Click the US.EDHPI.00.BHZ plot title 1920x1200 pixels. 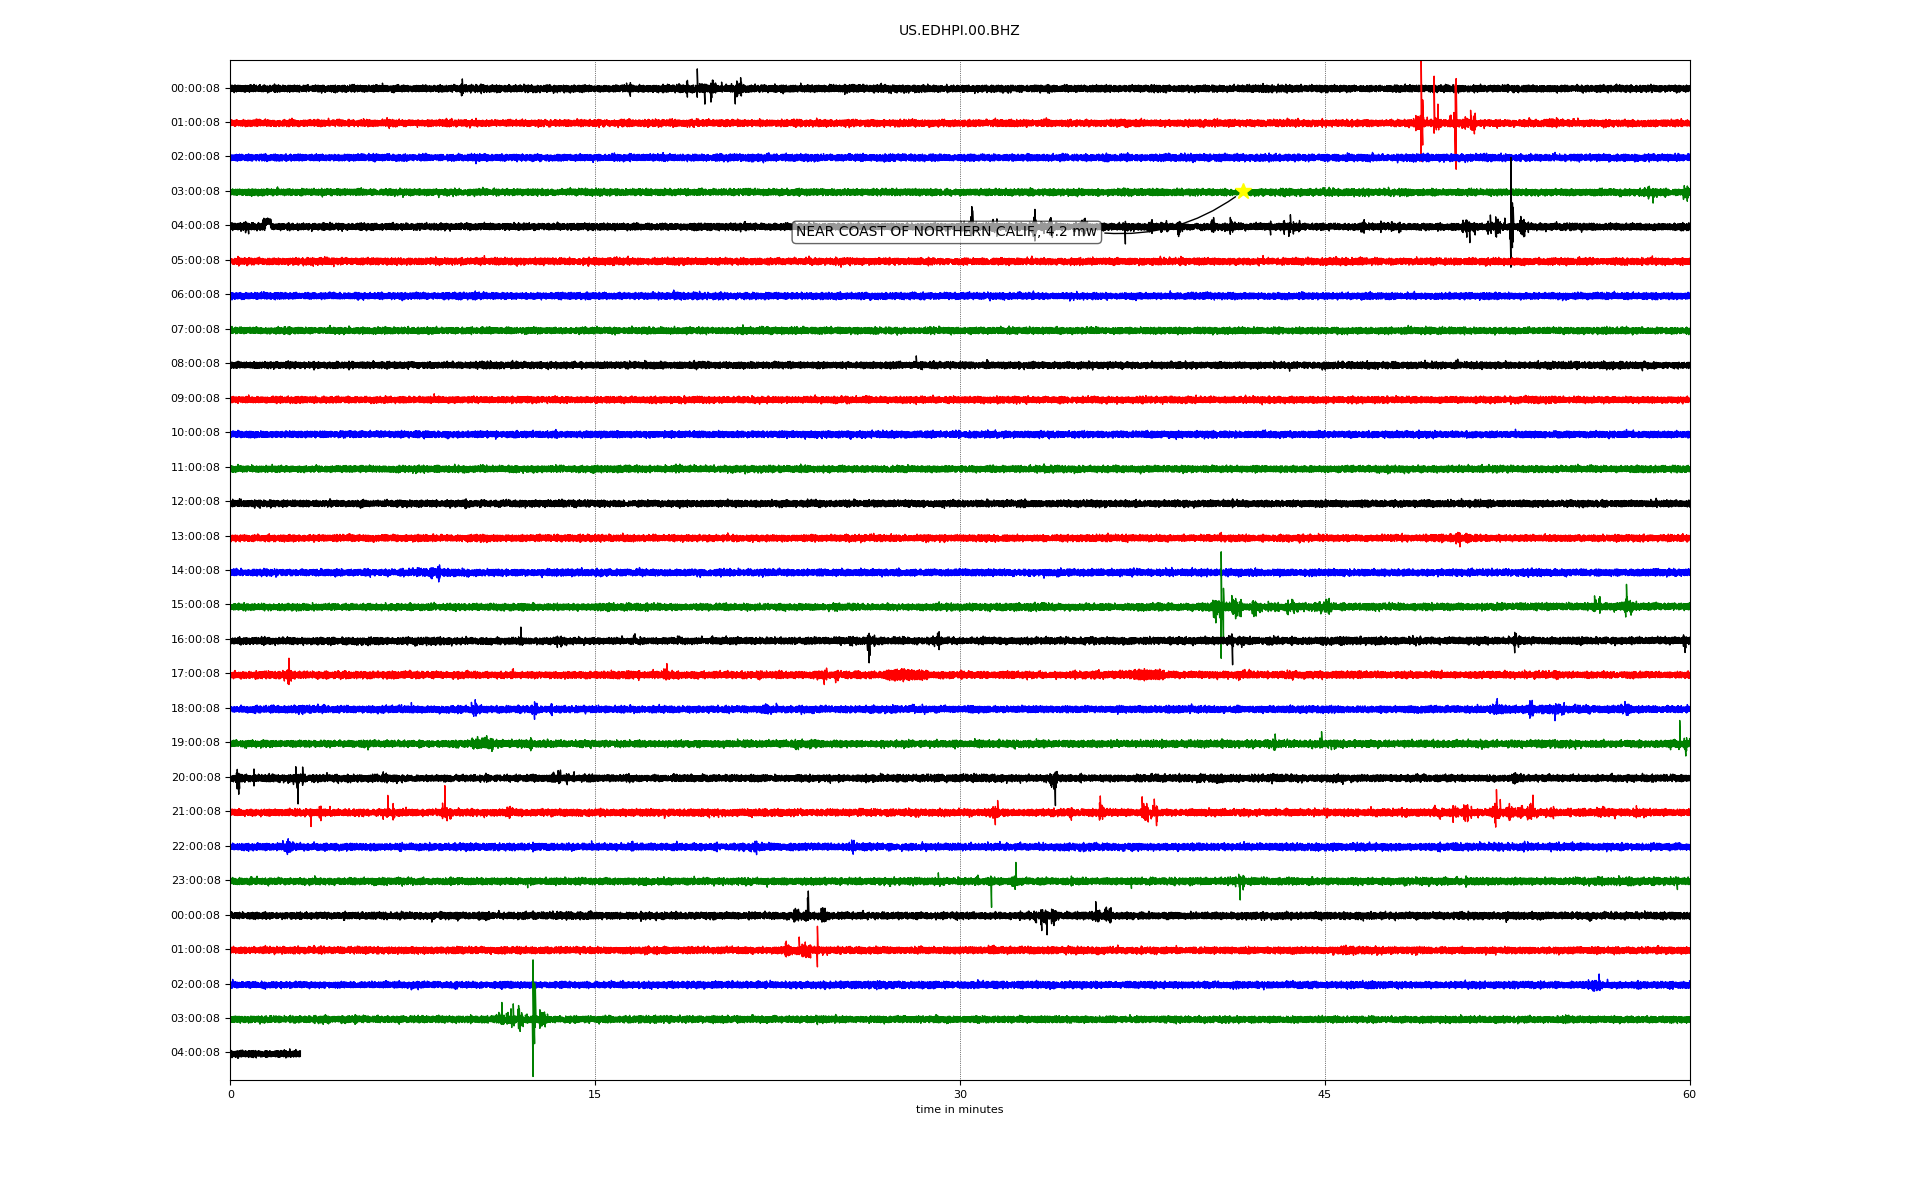coord(959,31)
